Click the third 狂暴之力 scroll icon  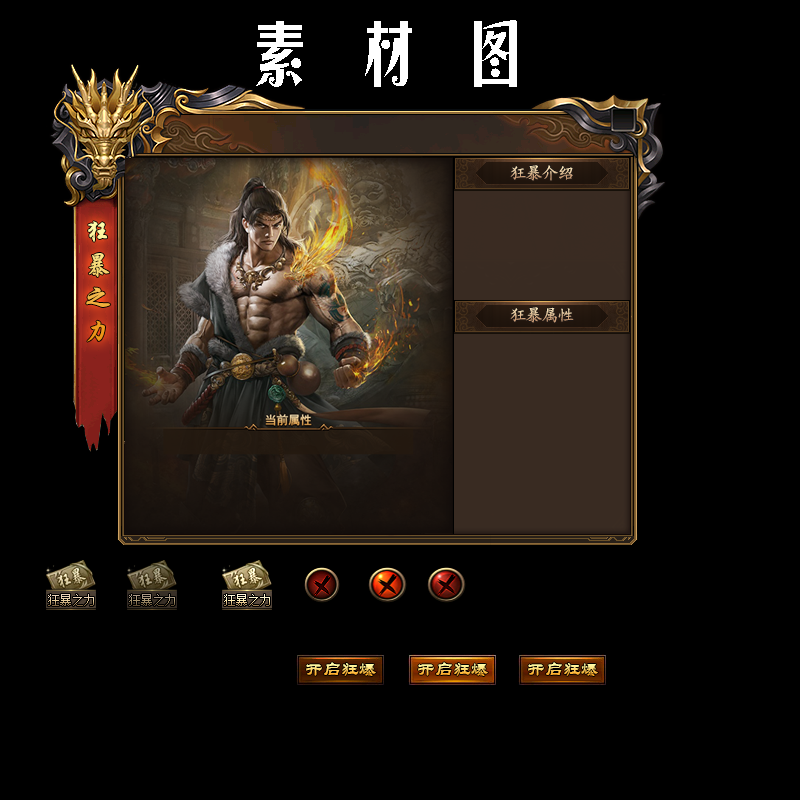[247, 585]
